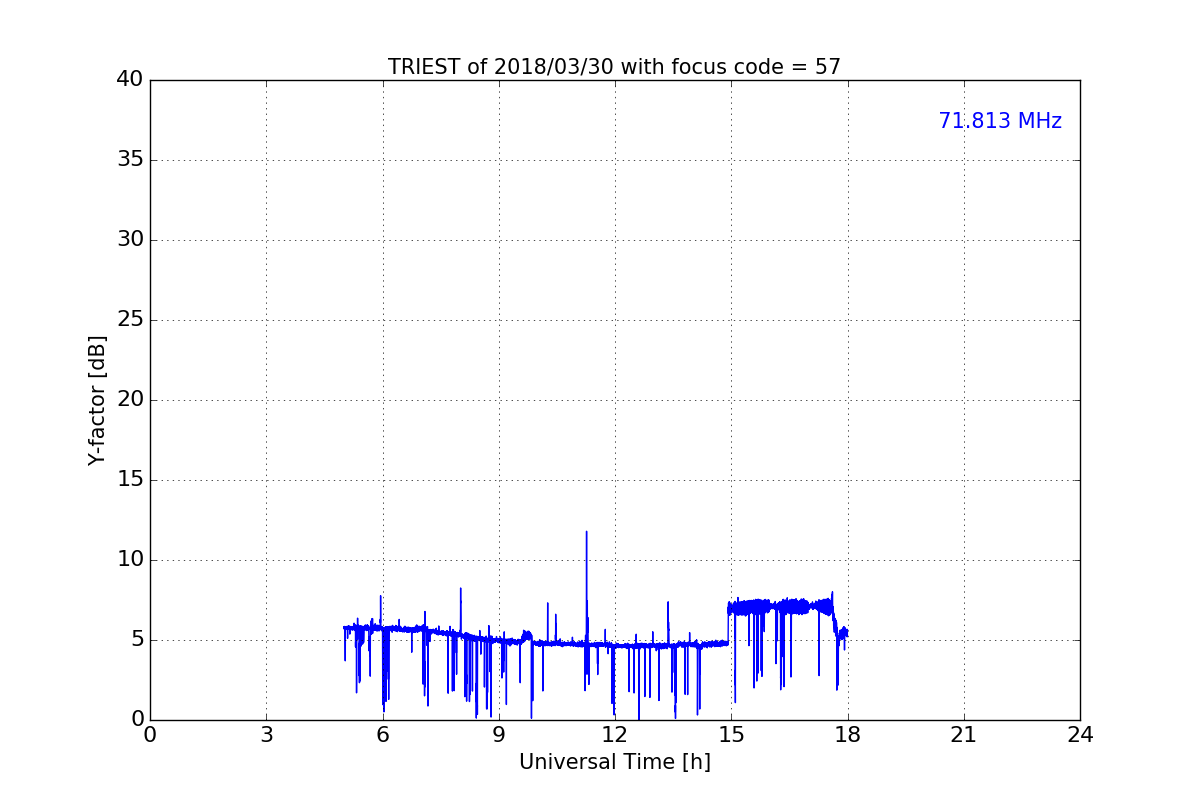Image resolution: width=1200 pixels, height=800 pixels.
Task: Click the 'Y-factor [dB]' axis label
Action: tap(97, 400)
